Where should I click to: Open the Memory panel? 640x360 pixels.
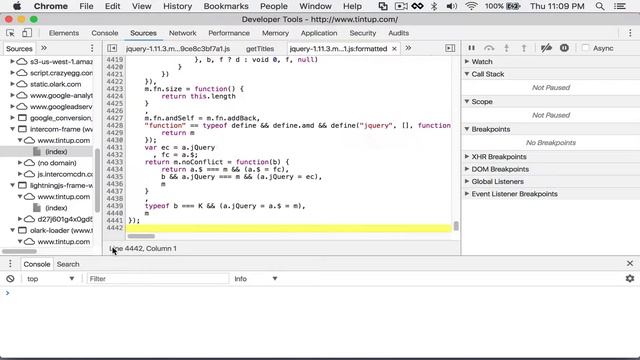[275, 33]
